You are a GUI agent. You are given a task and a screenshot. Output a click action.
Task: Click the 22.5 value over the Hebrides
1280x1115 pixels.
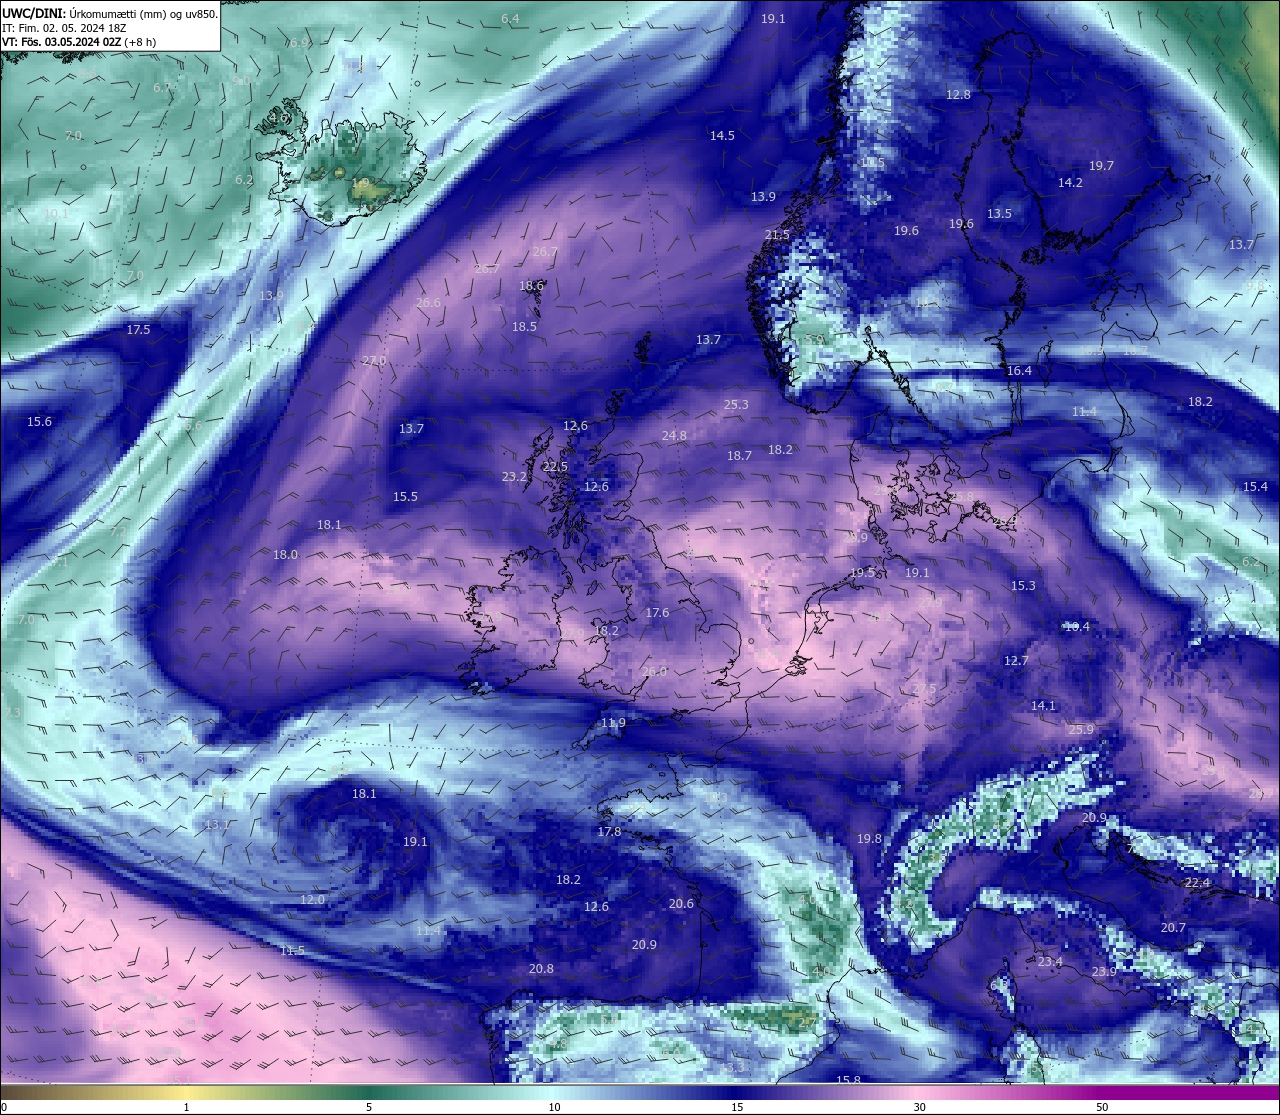point(555,466)
